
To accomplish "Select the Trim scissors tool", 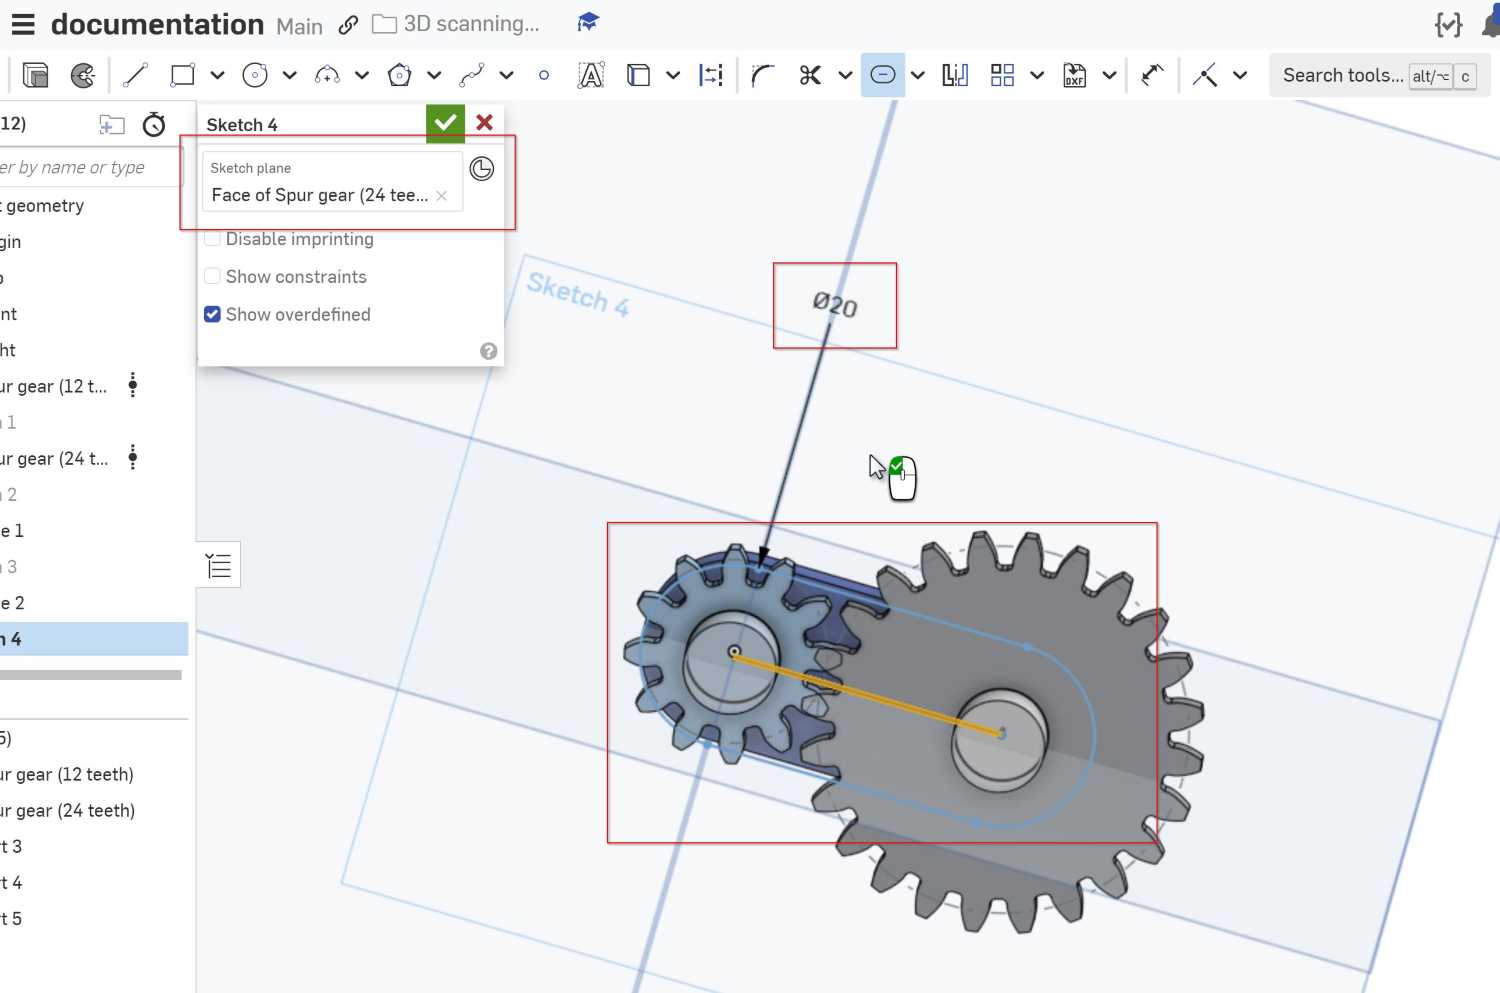I will 810,75.
